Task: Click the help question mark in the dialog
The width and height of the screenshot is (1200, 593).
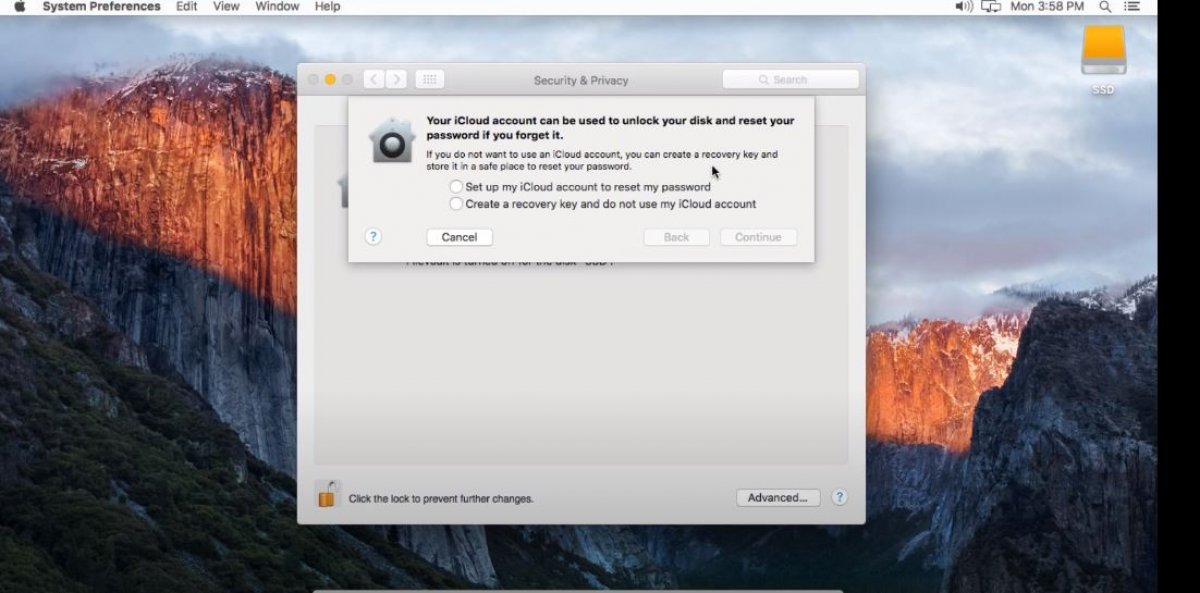Action: (x=373, y=236)
